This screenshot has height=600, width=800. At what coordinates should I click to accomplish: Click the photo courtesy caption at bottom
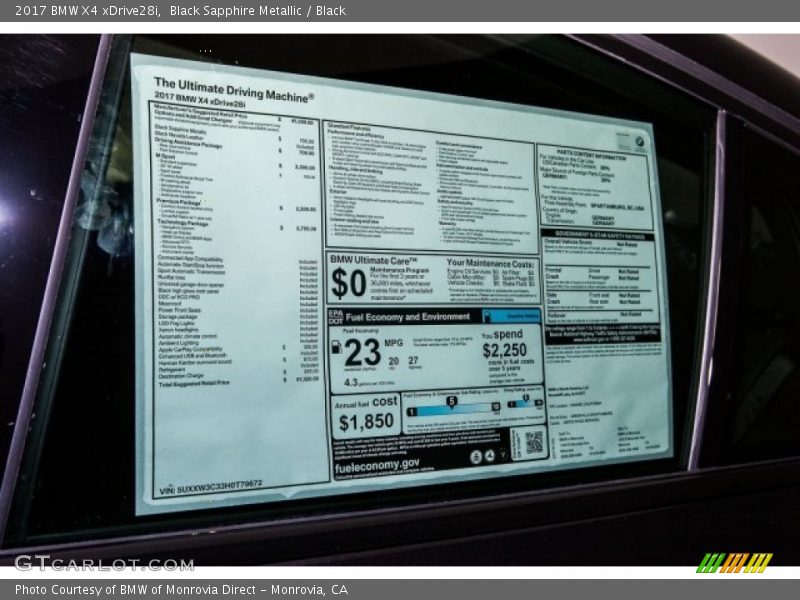tap(182, 590)
